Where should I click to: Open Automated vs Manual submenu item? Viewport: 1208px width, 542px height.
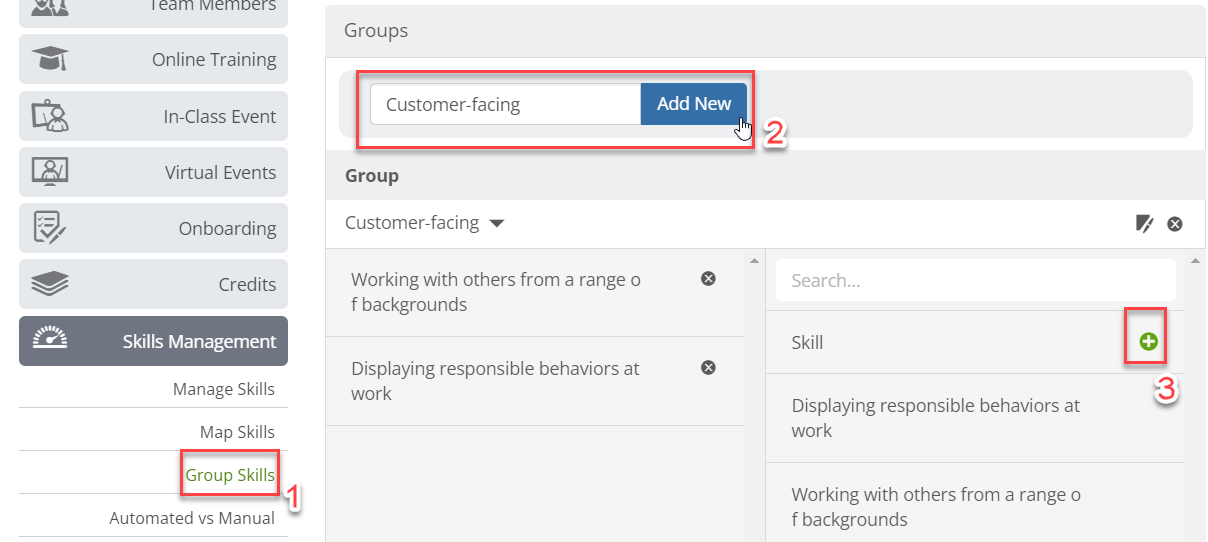[x=192, y=518]
